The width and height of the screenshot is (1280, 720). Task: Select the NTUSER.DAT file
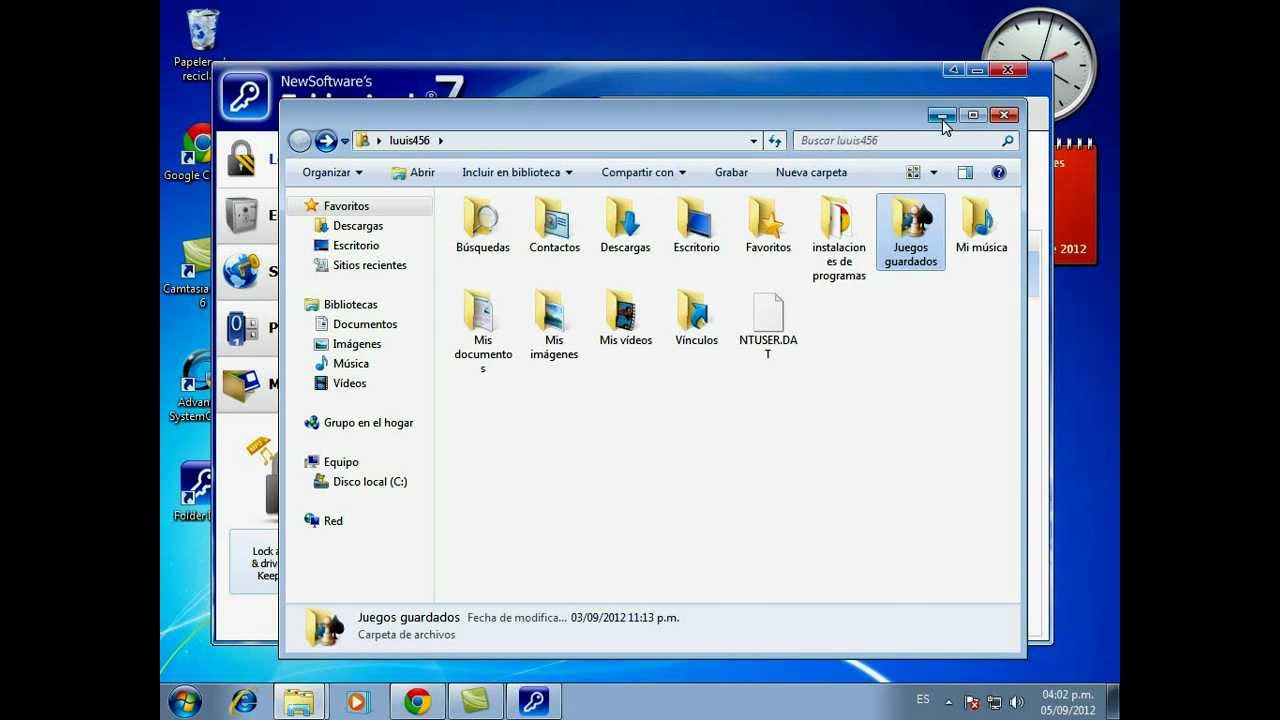tap(768, 325)
